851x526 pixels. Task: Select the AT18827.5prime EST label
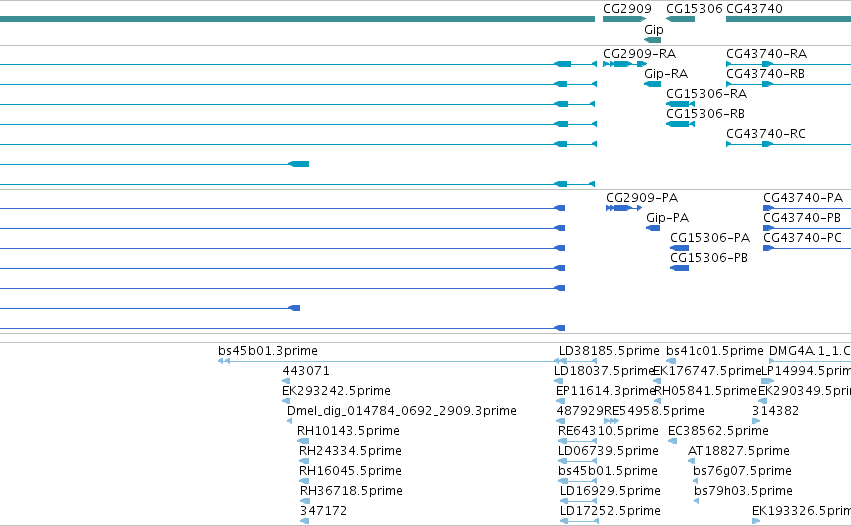(739, 452)
